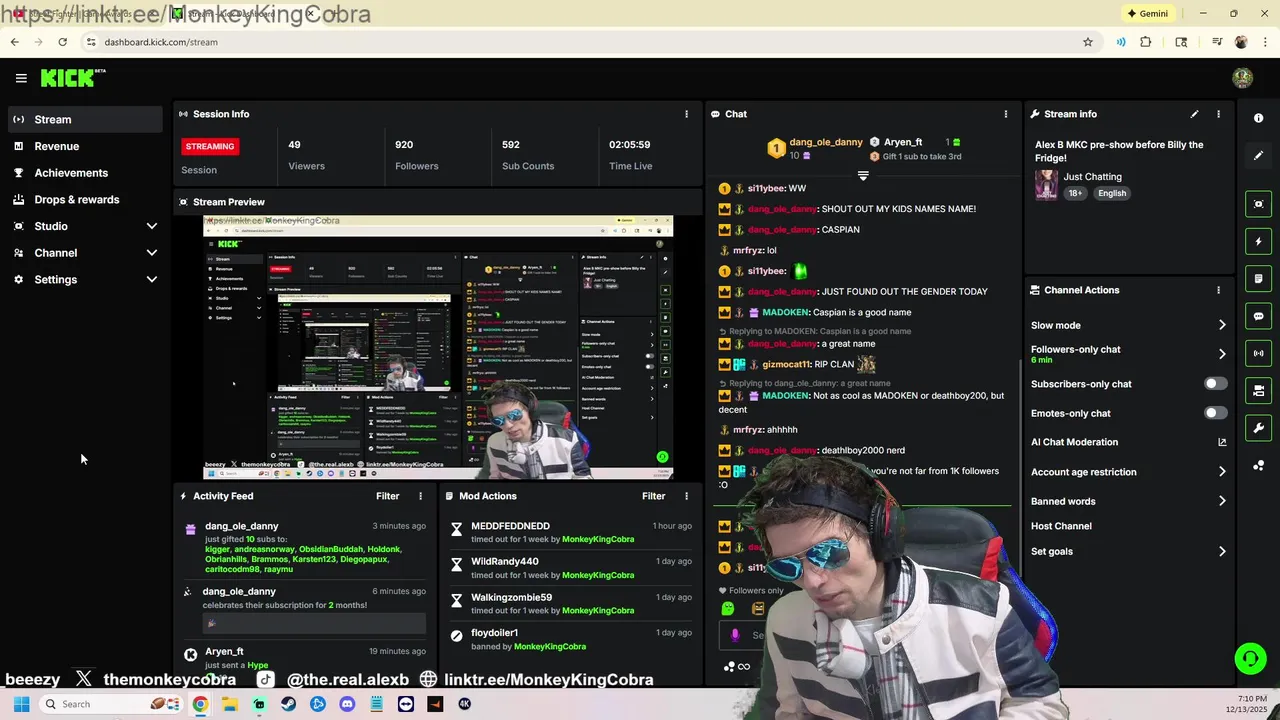Click the pencil icon in the right rail

[1258, 156]
